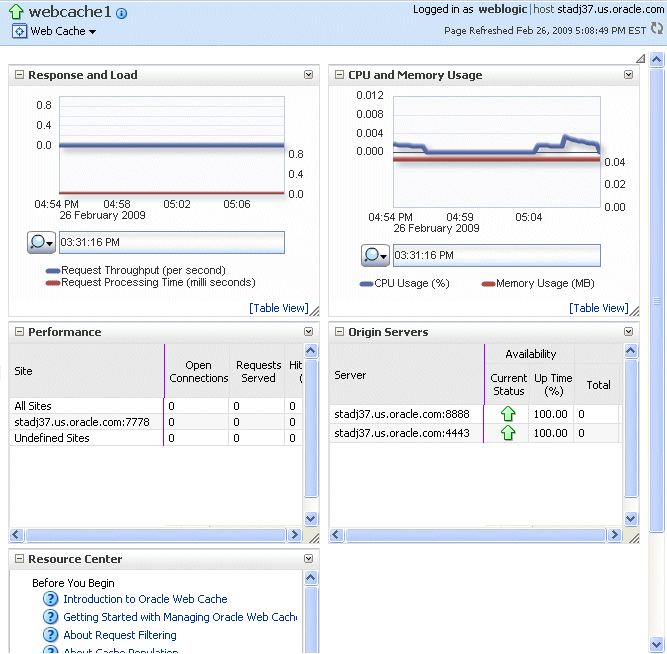Open Table View for CPU and Memory Usage
Viewport: 667px width, 654px height.
(599, 308)
